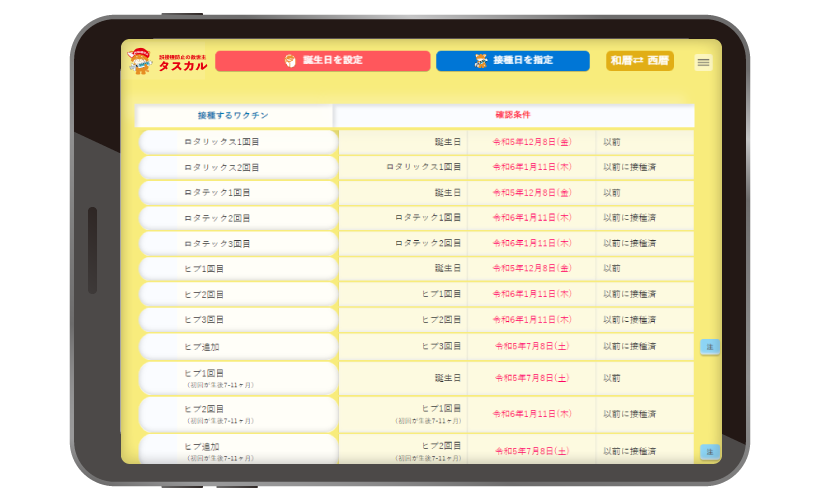Screen dimensions: 820x501
Task: Choose the ロタテック3回目 vaccine
Action: tap(238, 243)
